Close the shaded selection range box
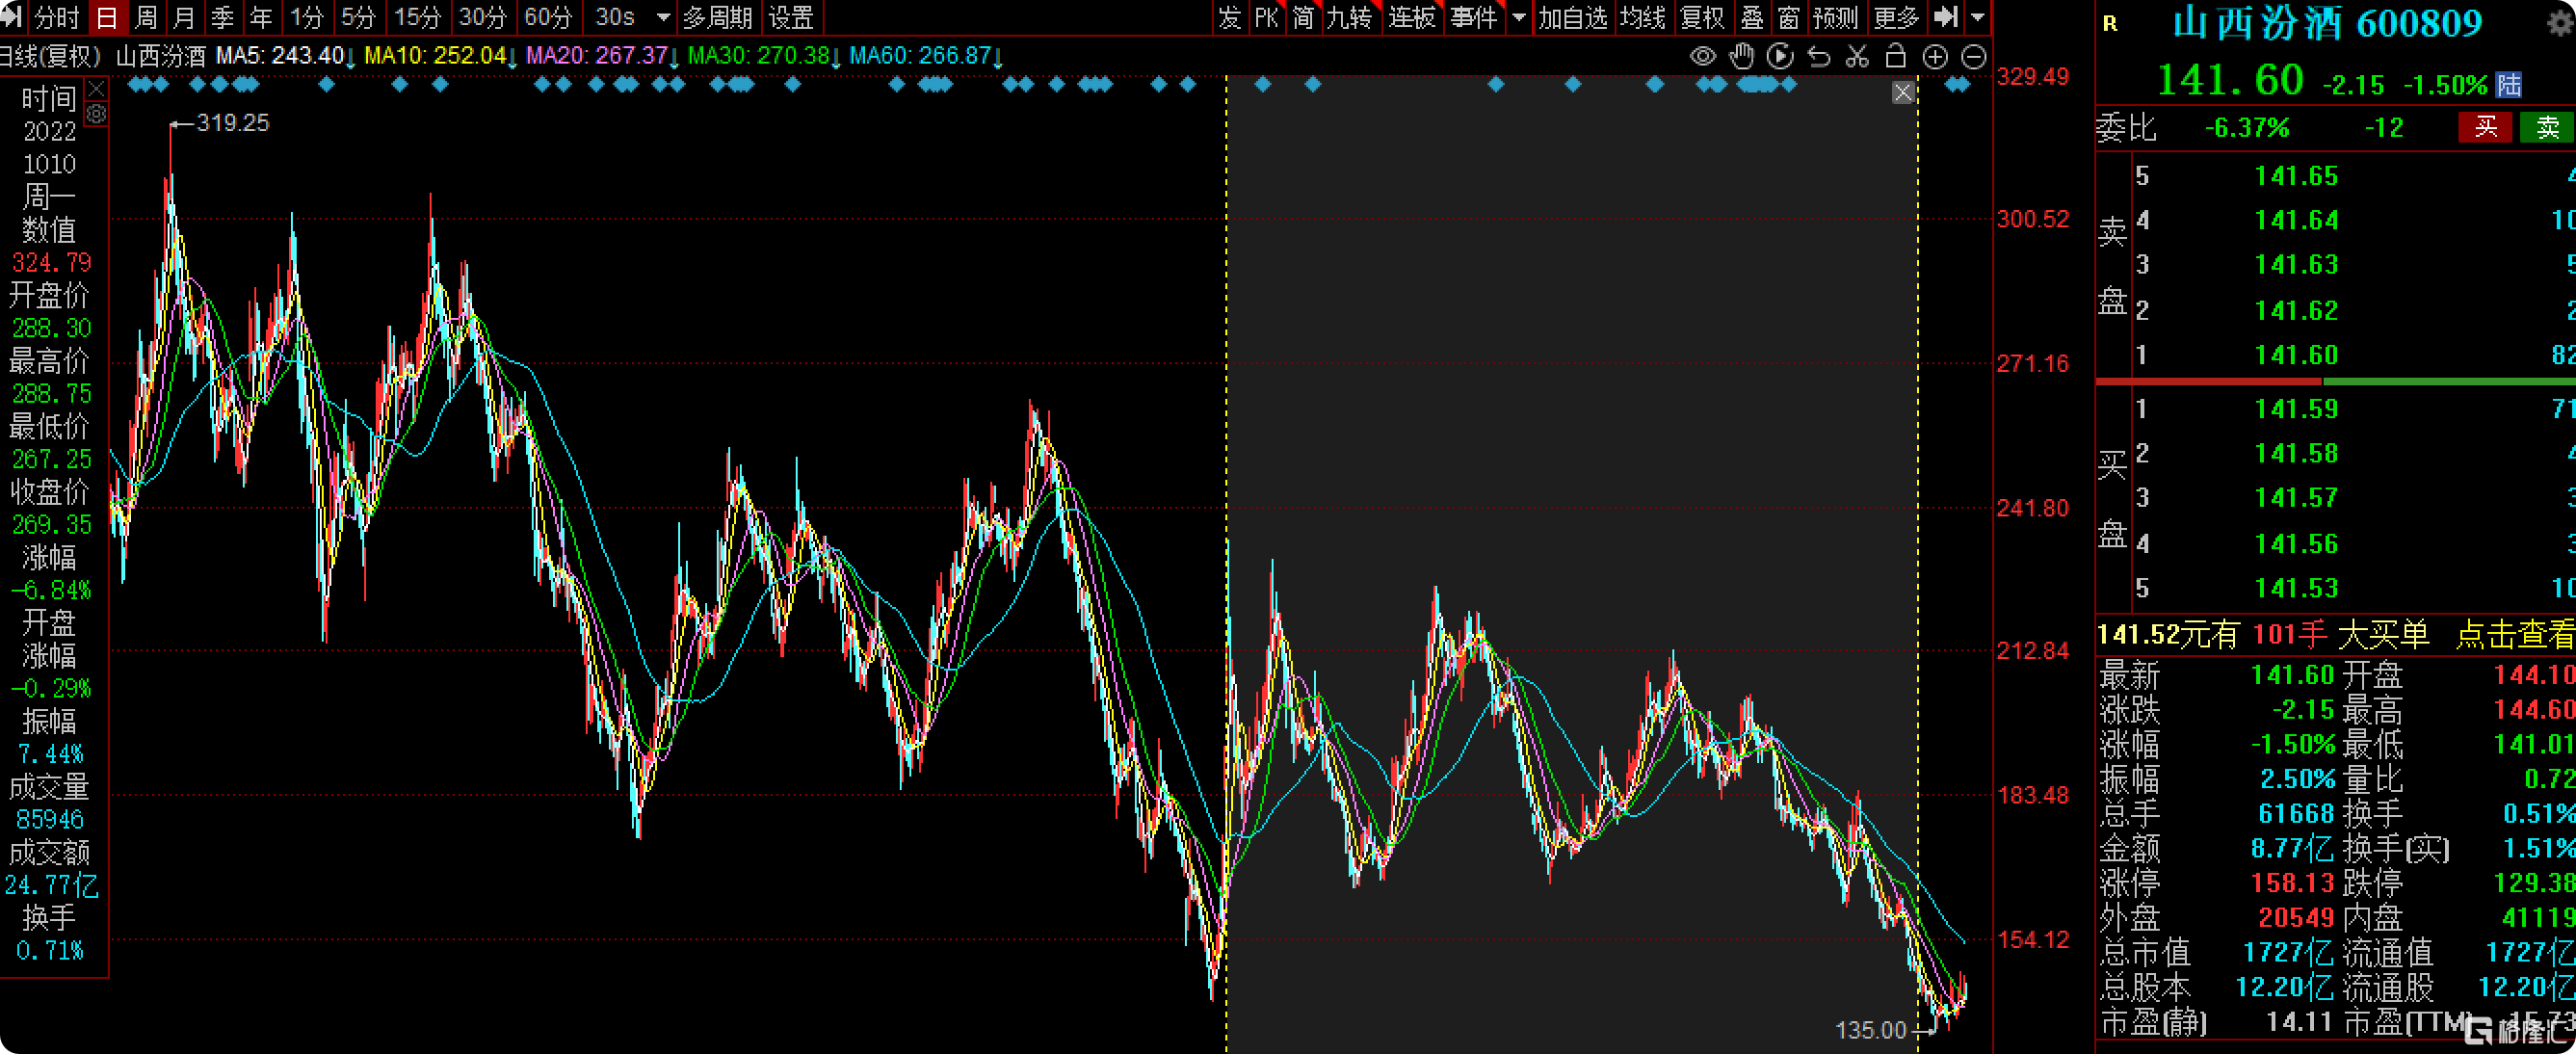 [1903, 93]
